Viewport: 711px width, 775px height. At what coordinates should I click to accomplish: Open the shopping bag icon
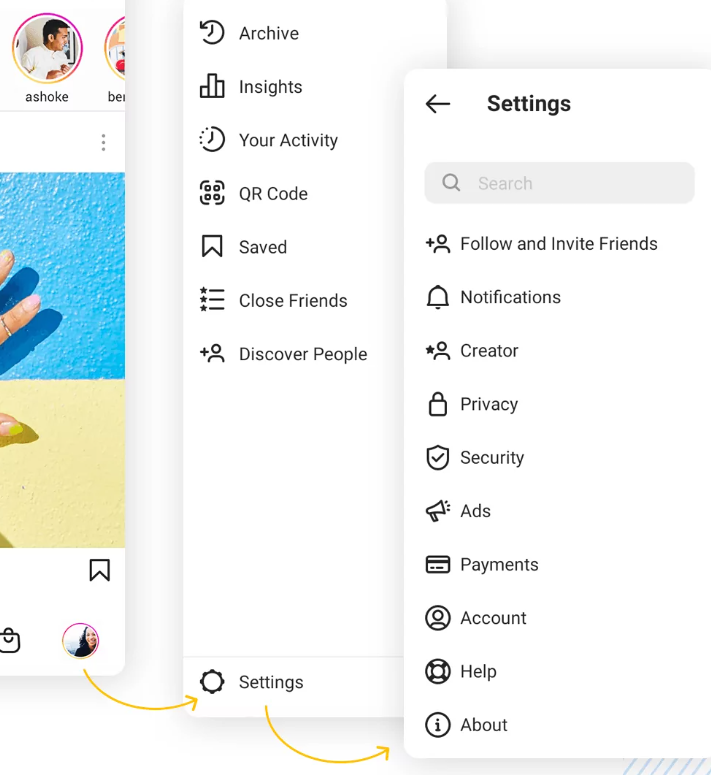point(9,641)
